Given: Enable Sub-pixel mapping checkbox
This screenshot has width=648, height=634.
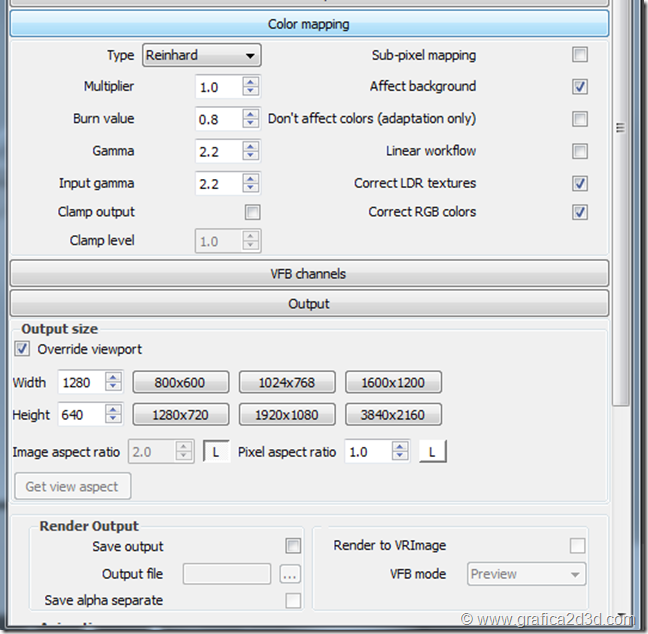Looking at the screenshot, I should (579, 55).
